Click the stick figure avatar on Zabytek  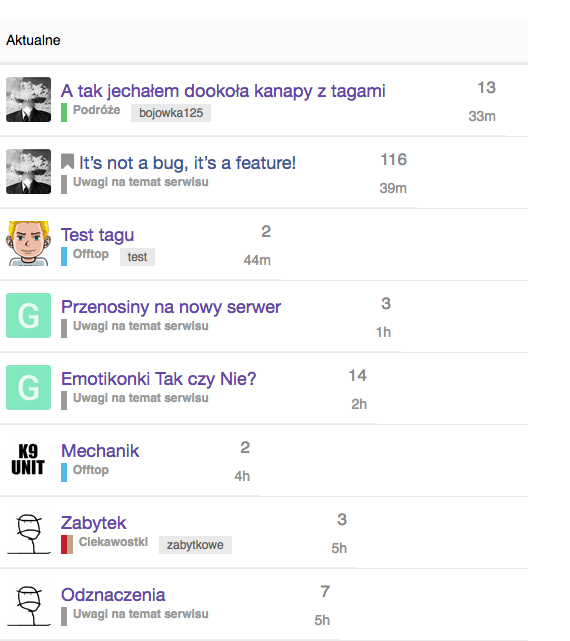coord(29,531)
